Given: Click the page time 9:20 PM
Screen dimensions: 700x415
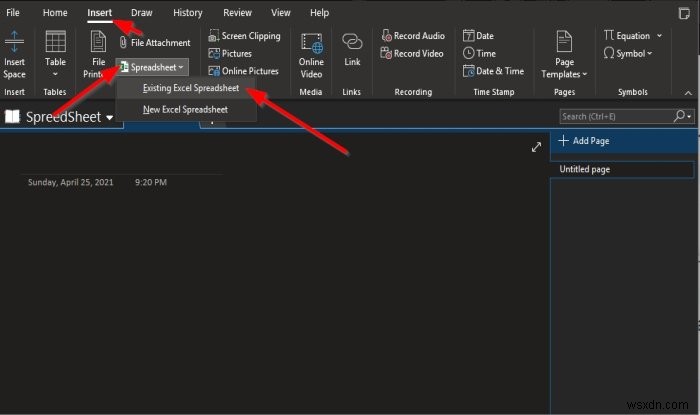Looking at the screenshot, I should (x=151, y=182).
